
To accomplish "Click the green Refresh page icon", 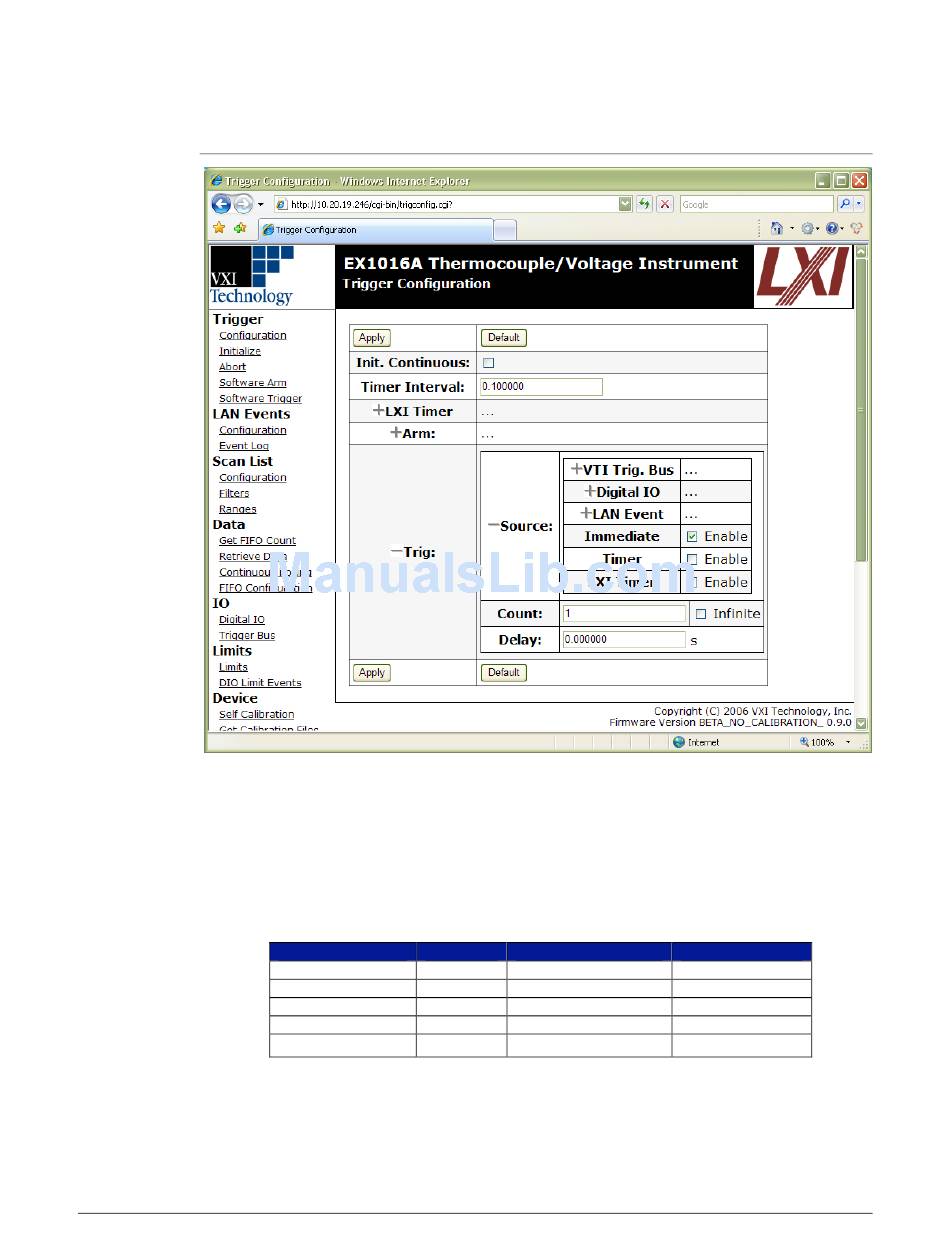I will point(645,204).
